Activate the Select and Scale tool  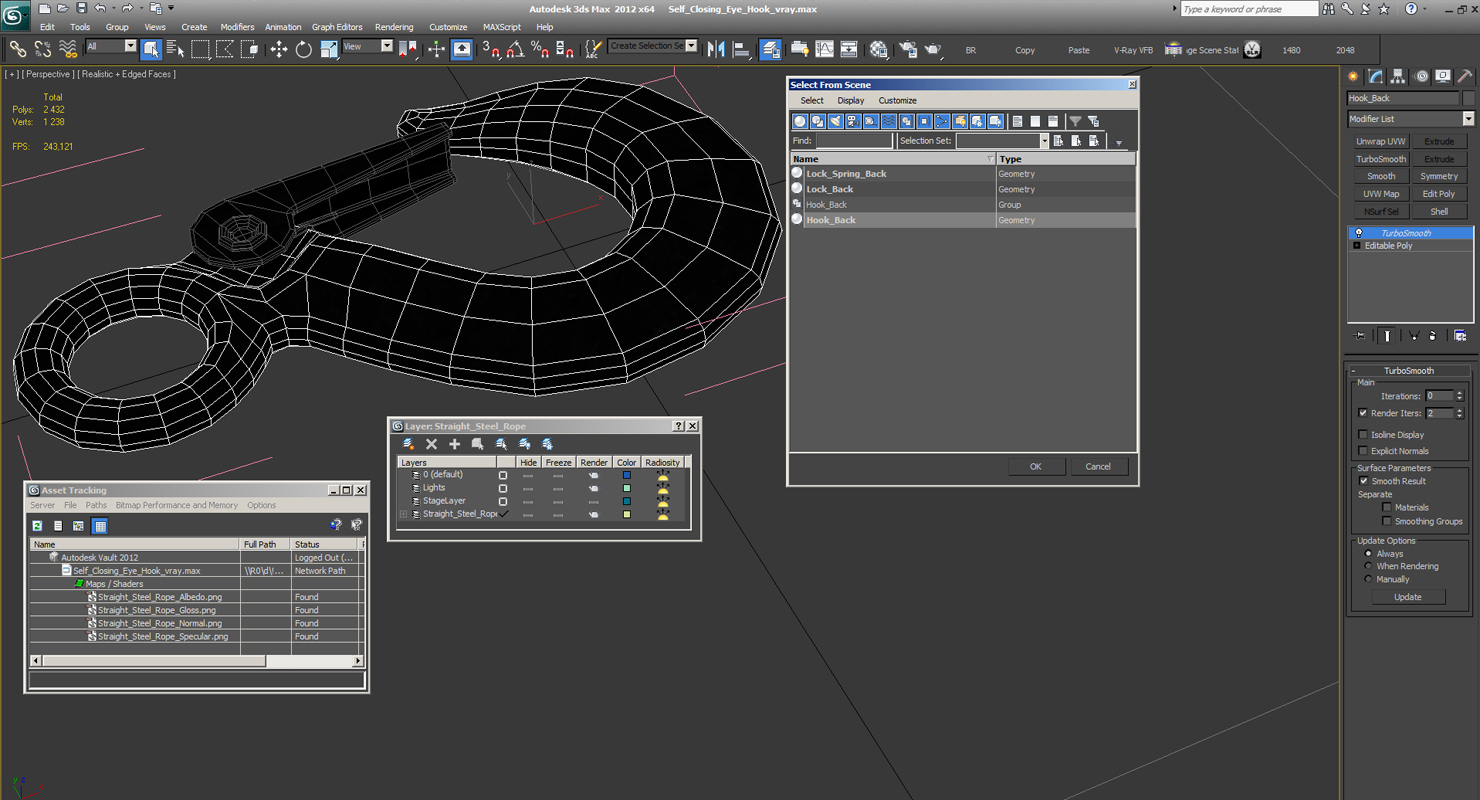click(x=328, y=49)
